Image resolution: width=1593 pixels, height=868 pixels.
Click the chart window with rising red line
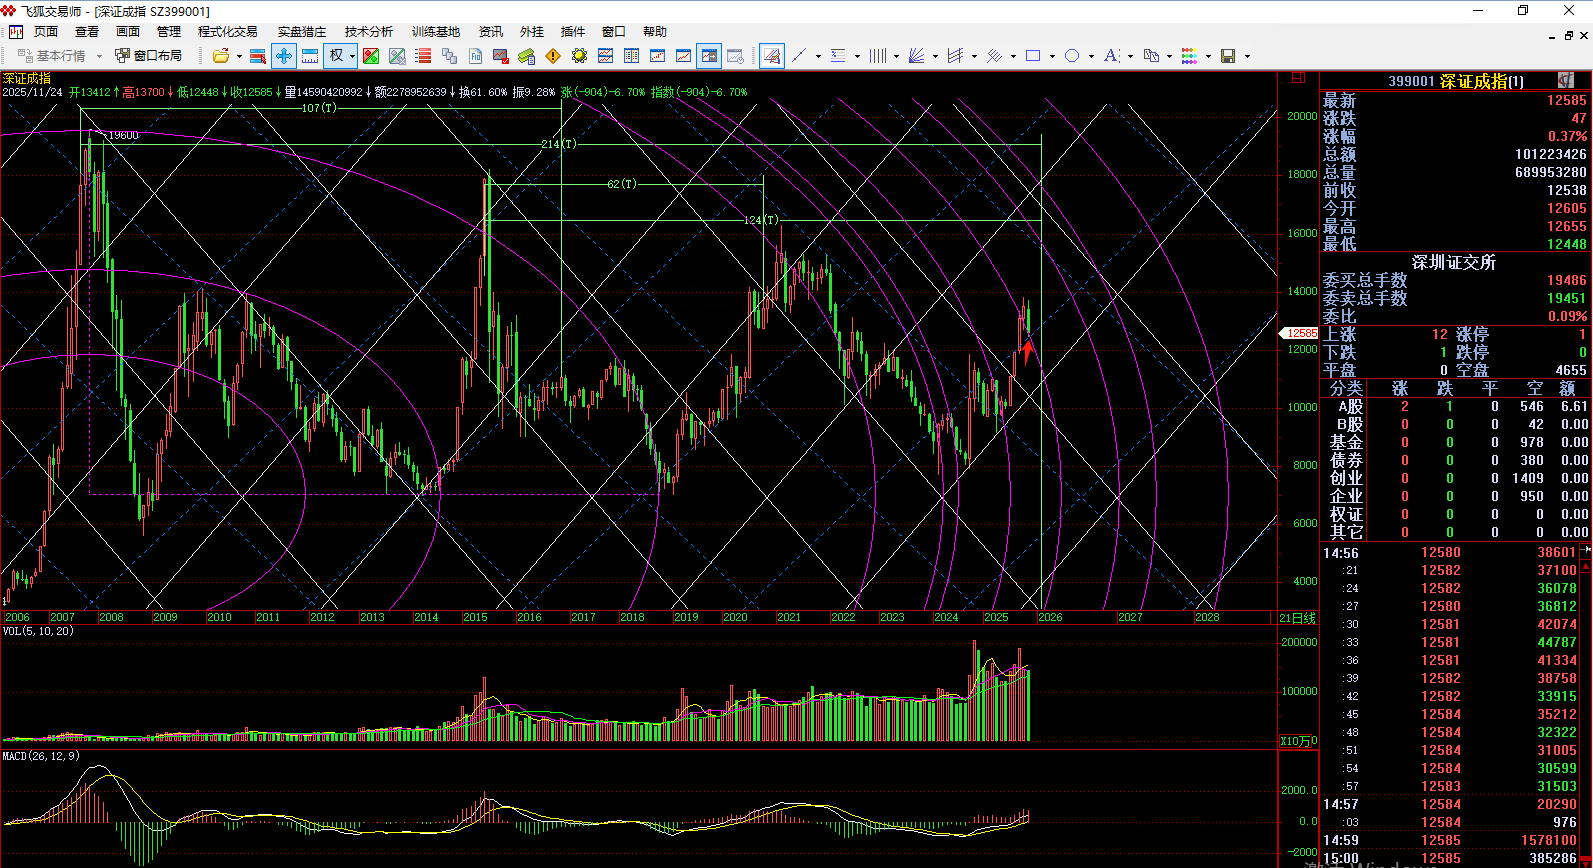tap(657, 56)
